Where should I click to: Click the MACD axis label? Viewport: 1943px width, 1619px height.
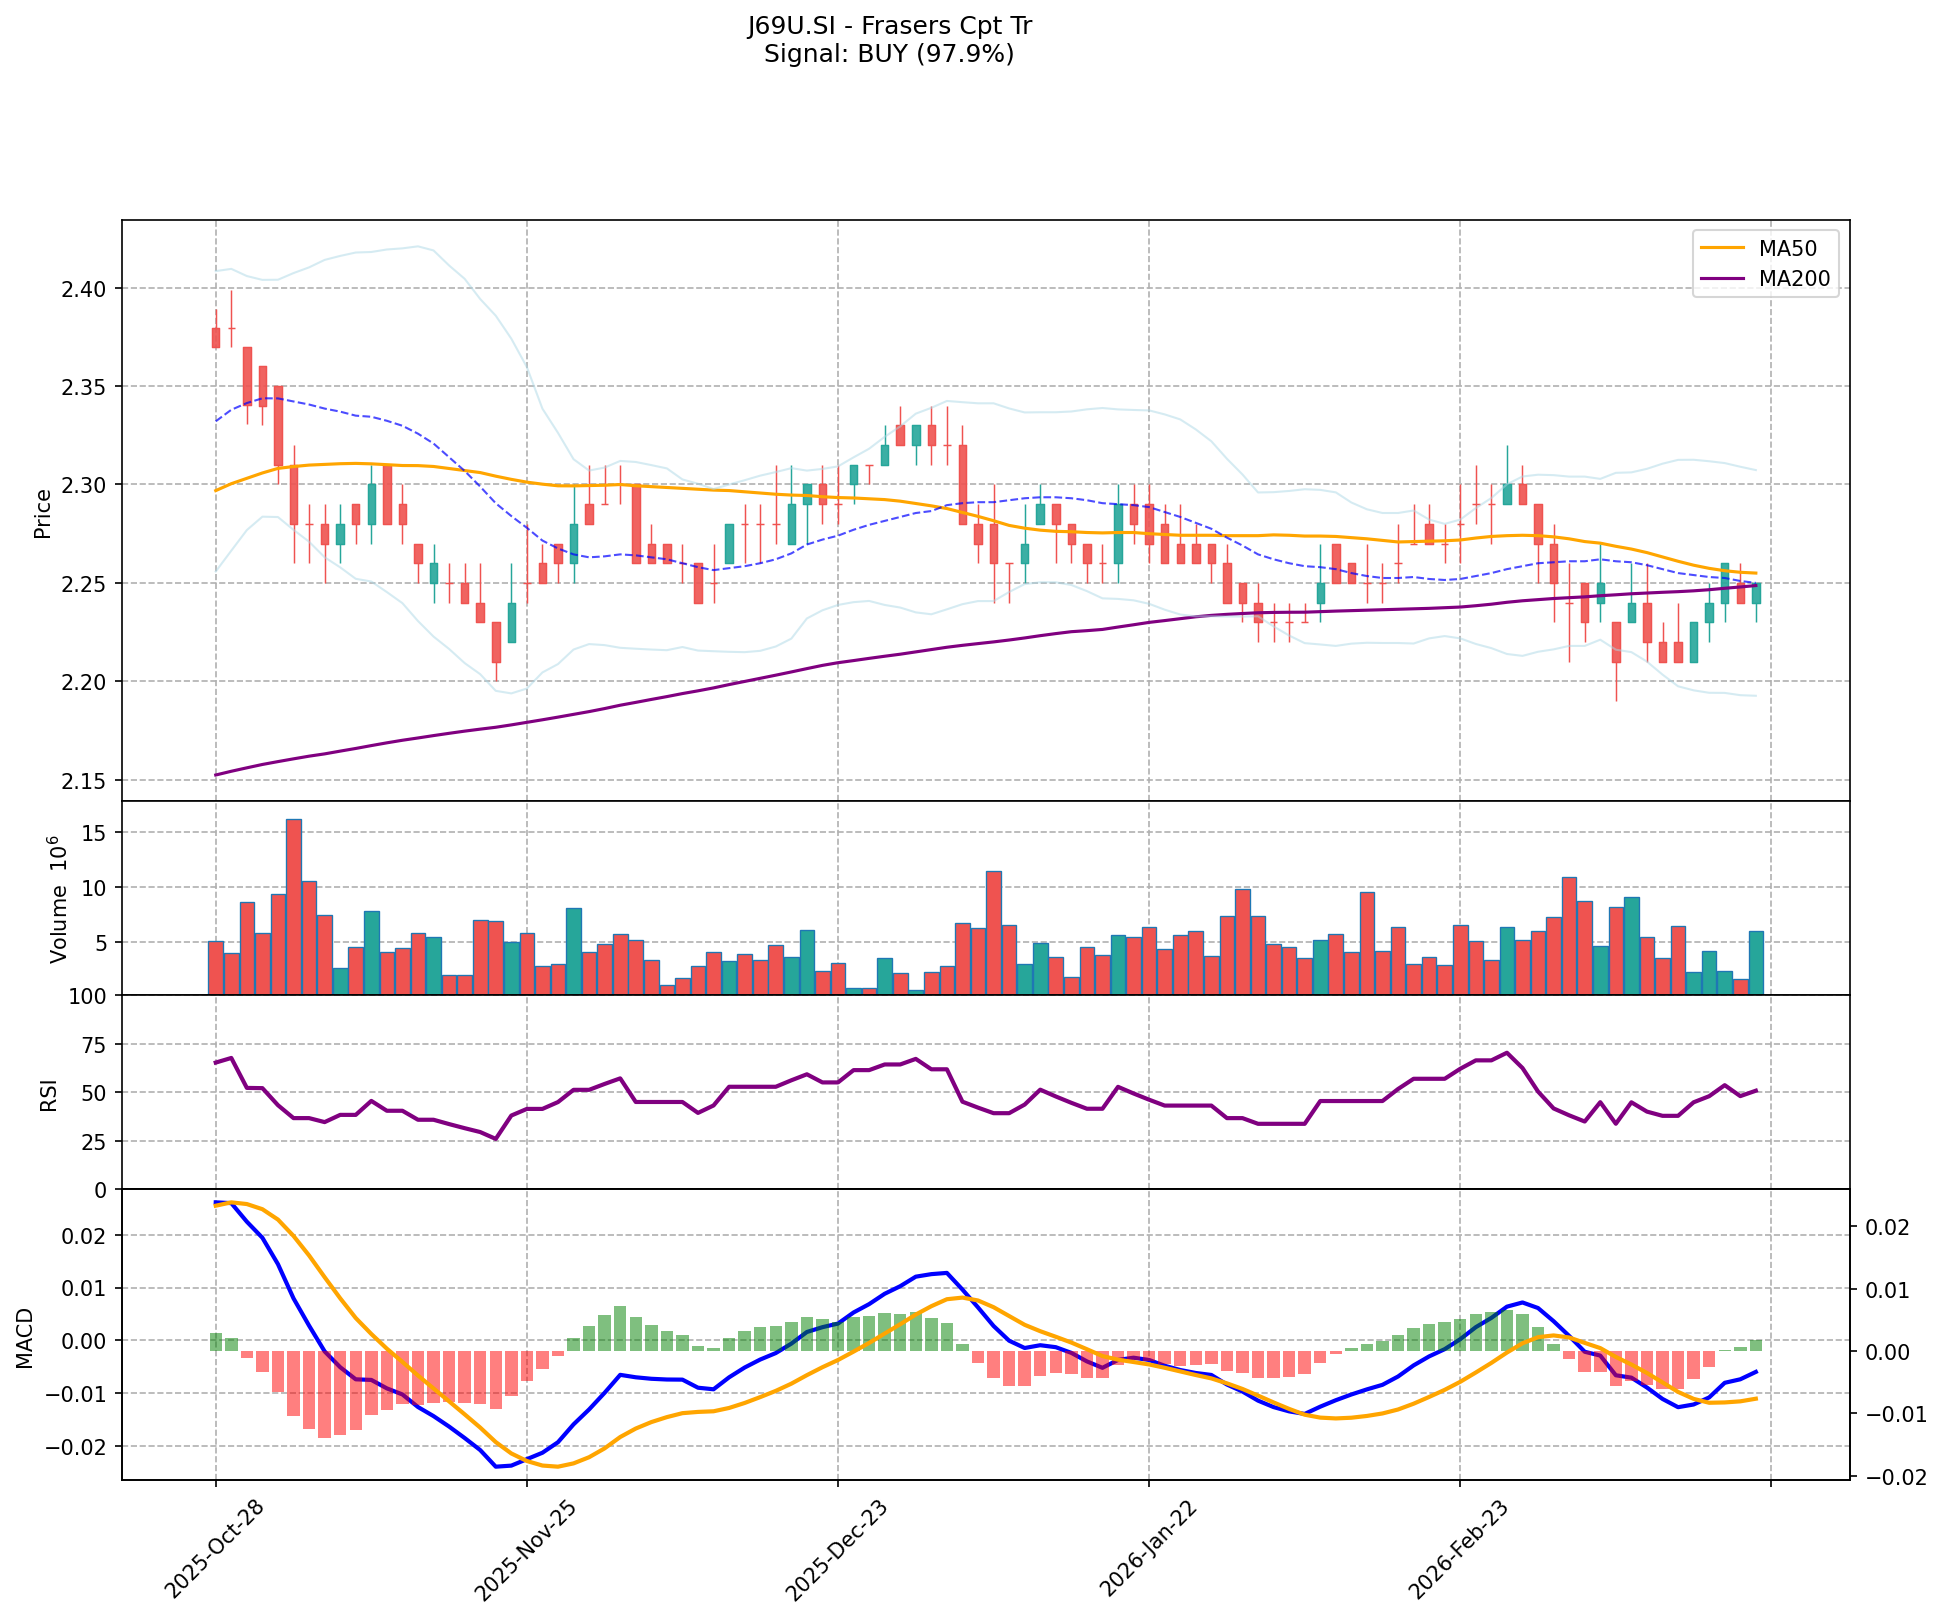[26, 1338]
